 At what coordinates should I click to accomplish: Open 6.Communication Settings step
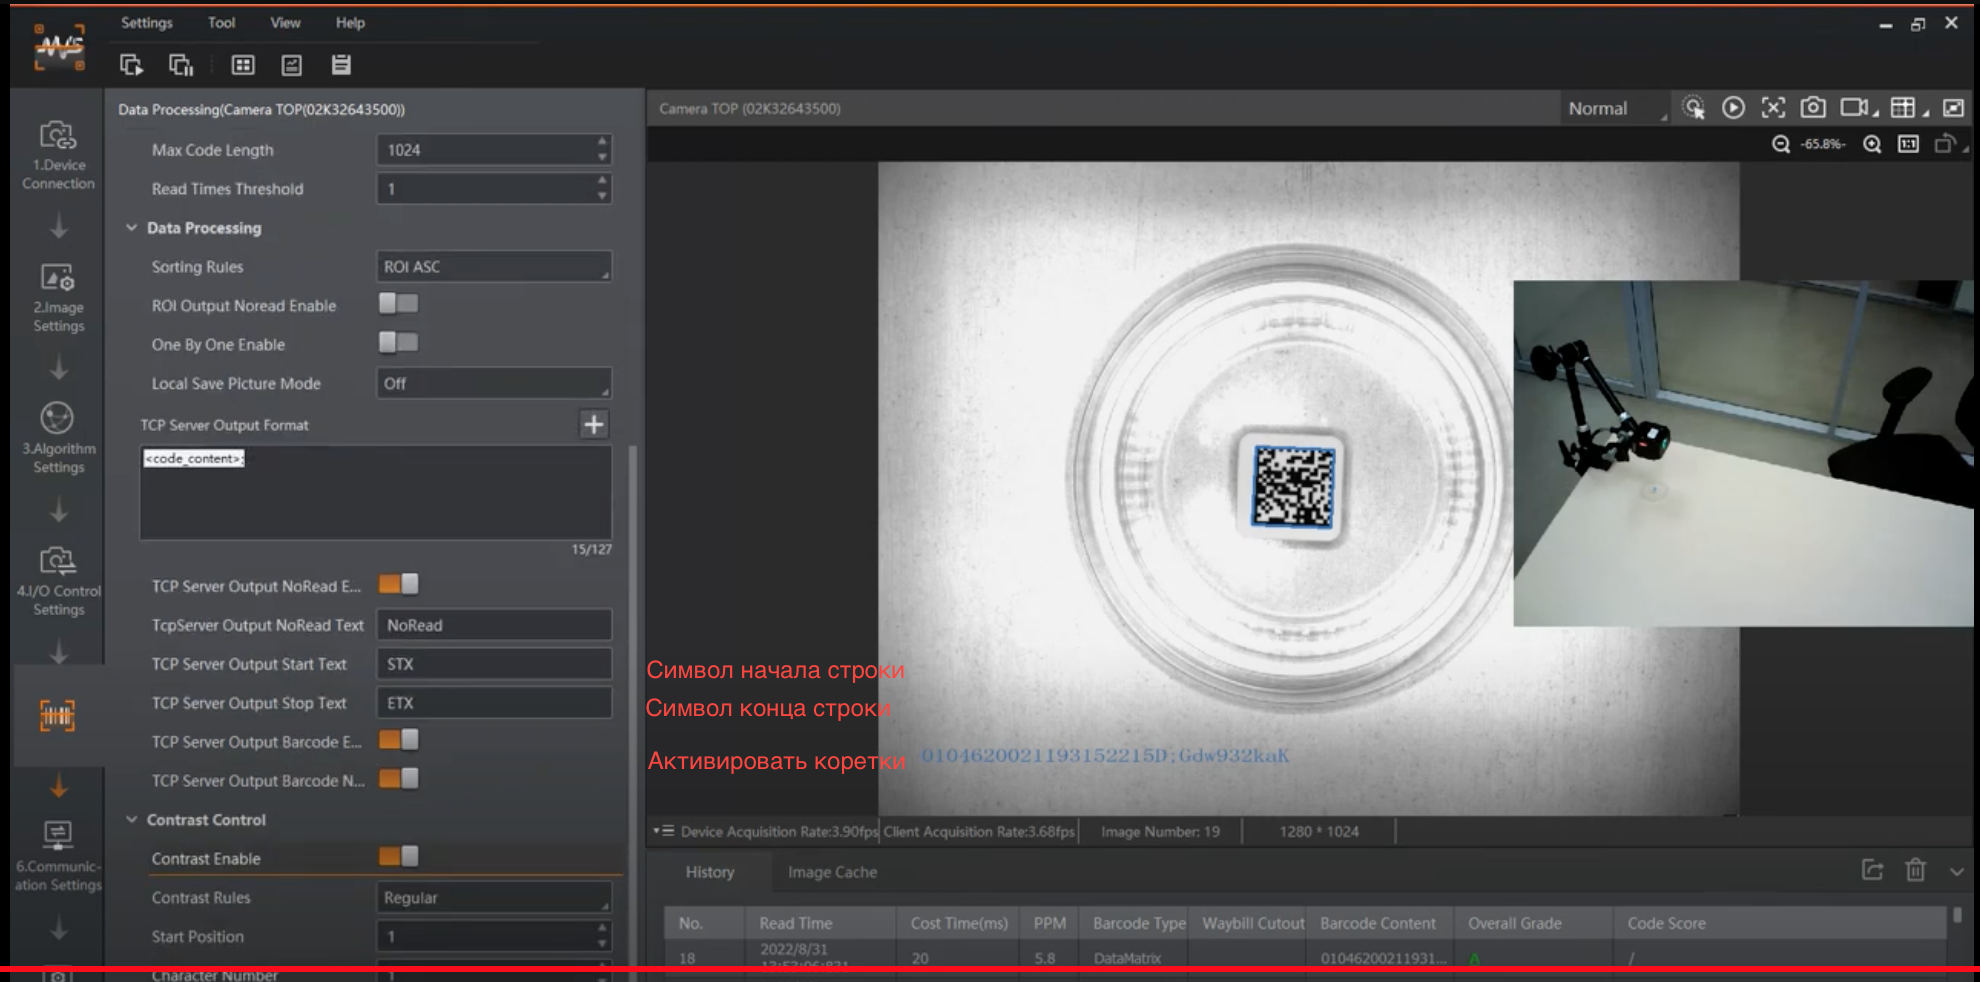[x=58, y=857]
